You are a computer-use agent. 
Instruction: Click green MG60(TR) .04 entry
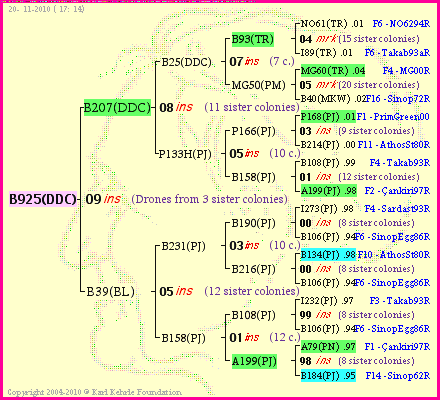333,71
